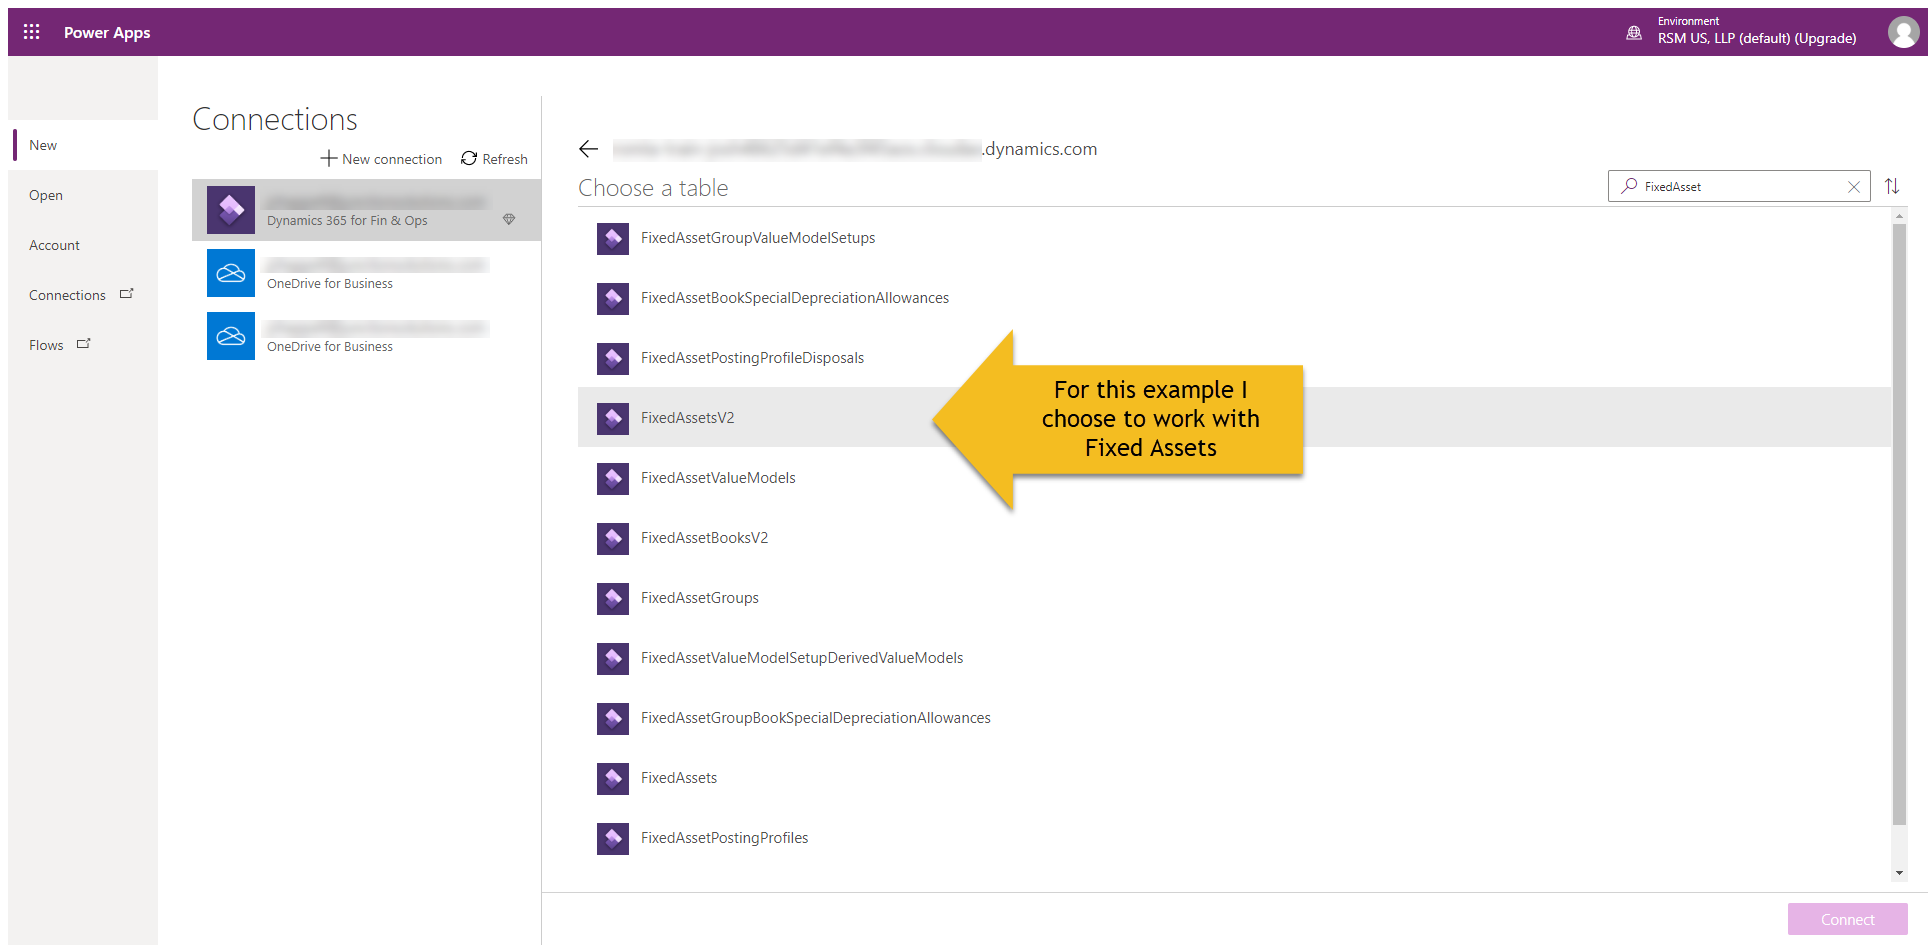This screenshot has width=1928, height=945.
Task: Click the back arrow above Choose a table
Action: (588, 149)
